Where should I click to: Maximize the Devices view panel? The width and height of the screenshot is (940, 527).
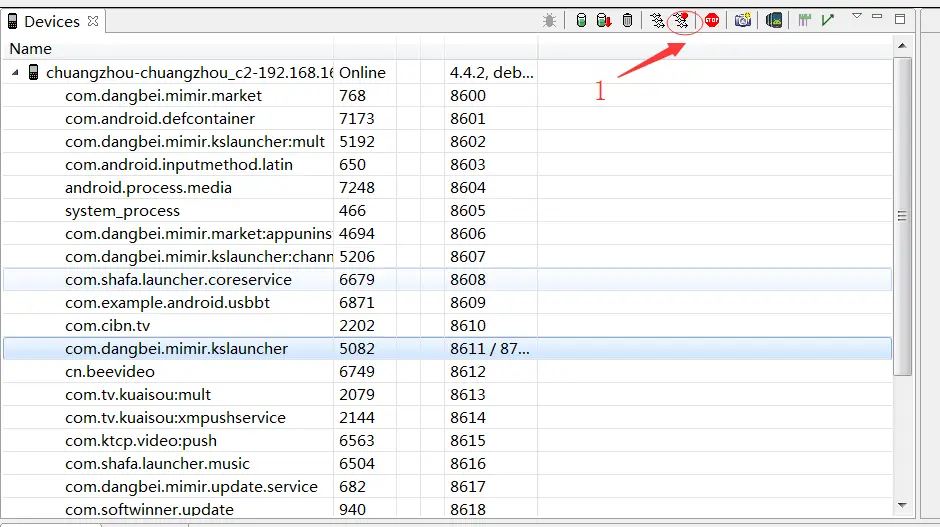point(900,19)
